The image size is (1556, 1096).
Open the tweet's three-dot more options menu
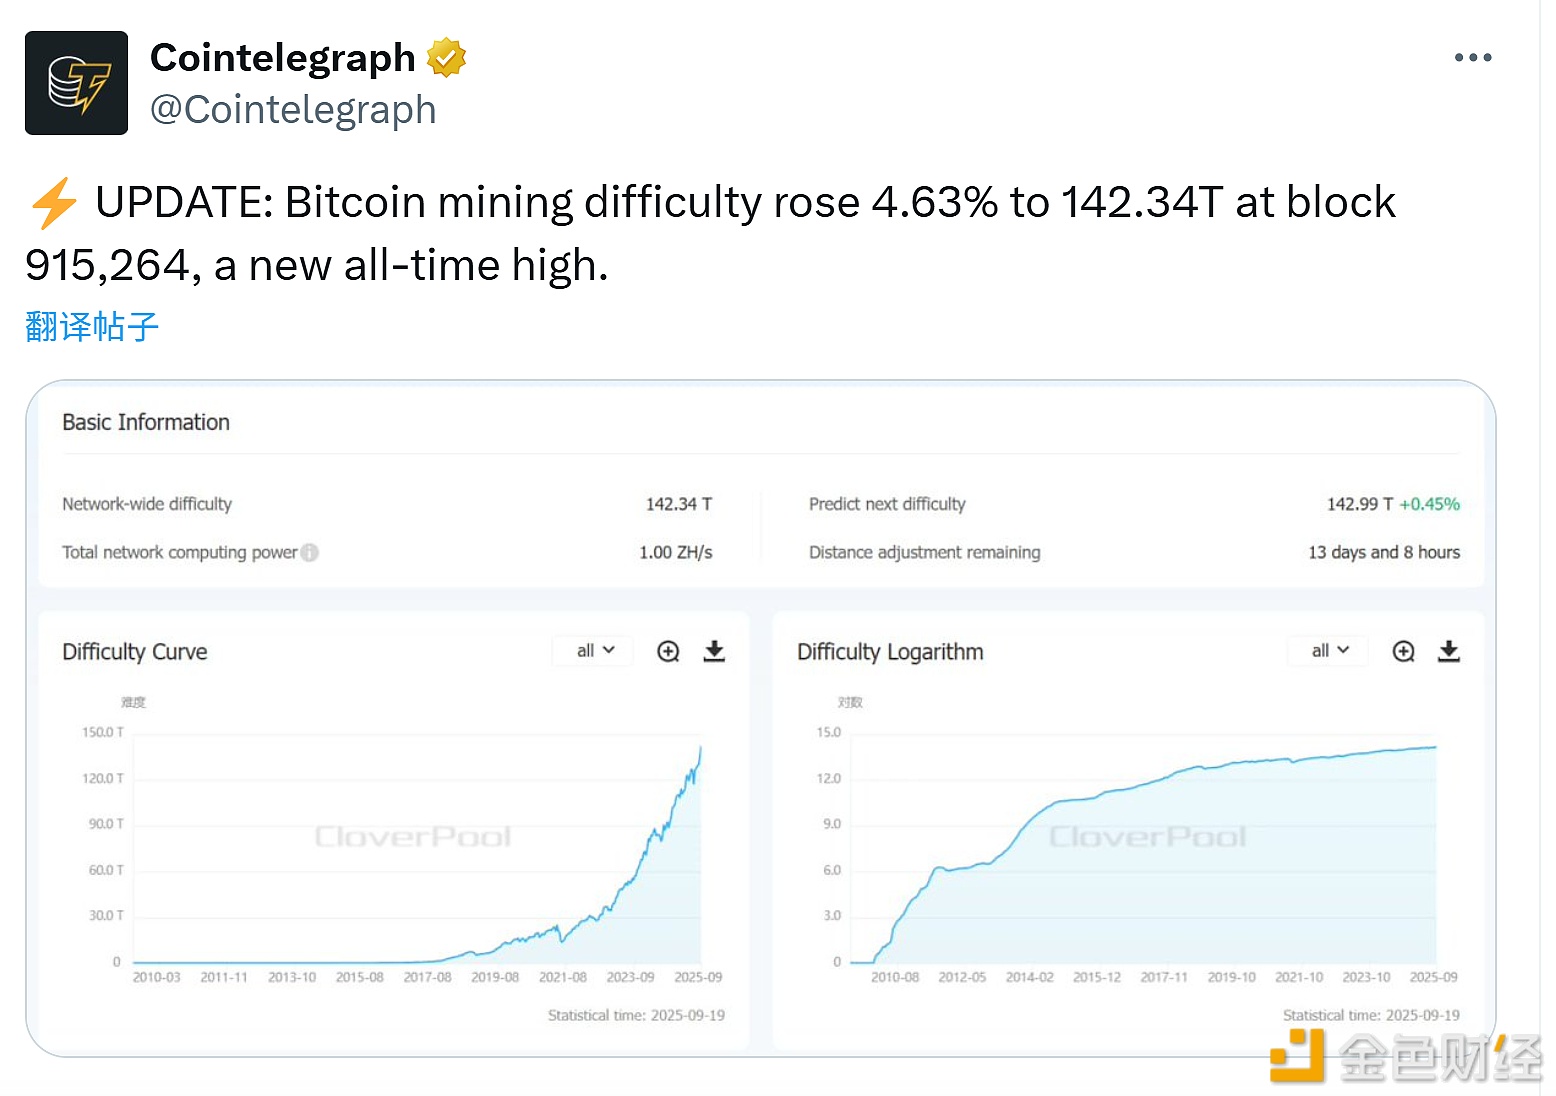click(1472, 58)
